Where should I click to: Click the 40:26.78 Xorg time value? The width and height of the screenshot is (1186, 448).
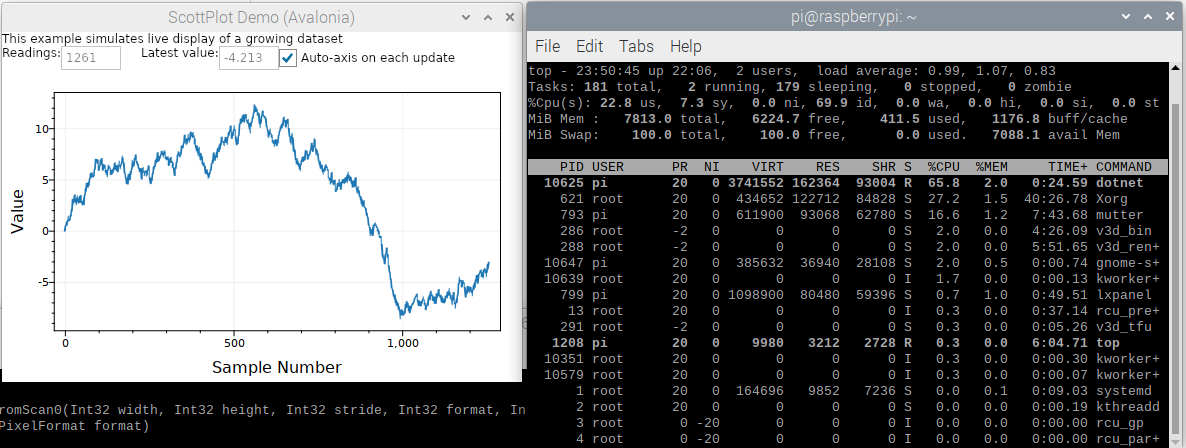point(1057,199)
